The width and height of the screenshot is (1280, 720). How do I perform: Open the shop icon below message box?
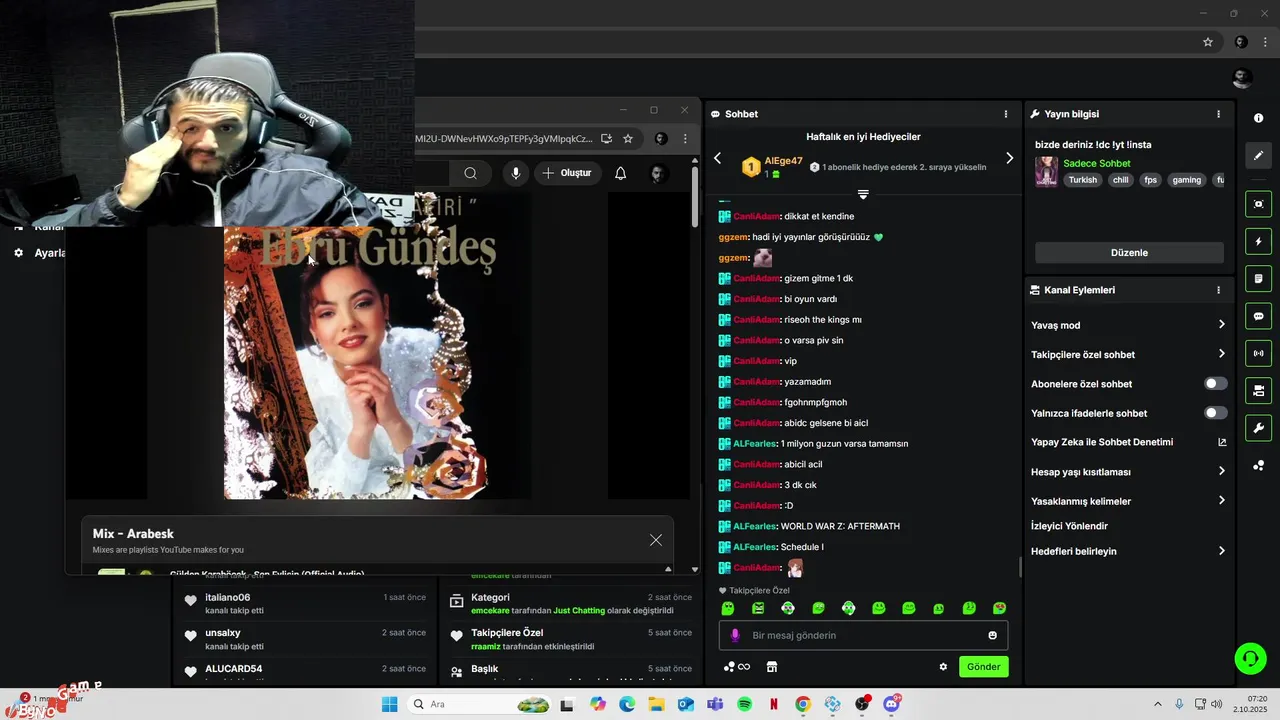pos(772,667)
